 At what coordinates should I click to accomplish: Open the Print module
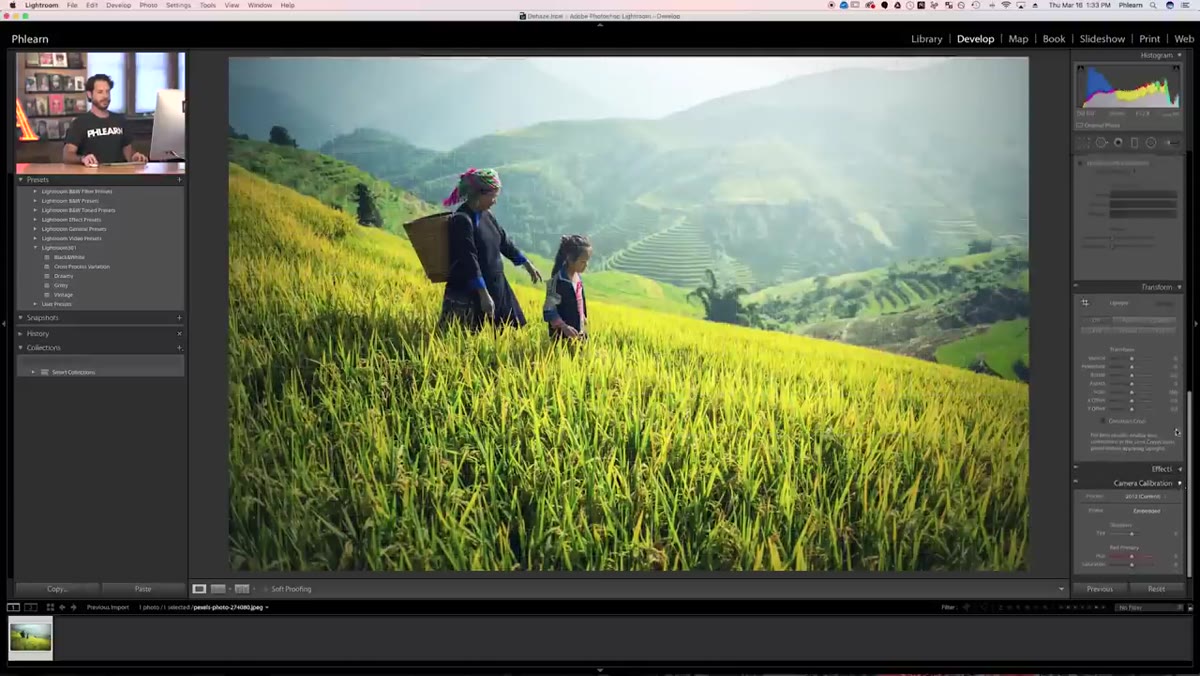pyautogui.click(x=1150, y=39)
